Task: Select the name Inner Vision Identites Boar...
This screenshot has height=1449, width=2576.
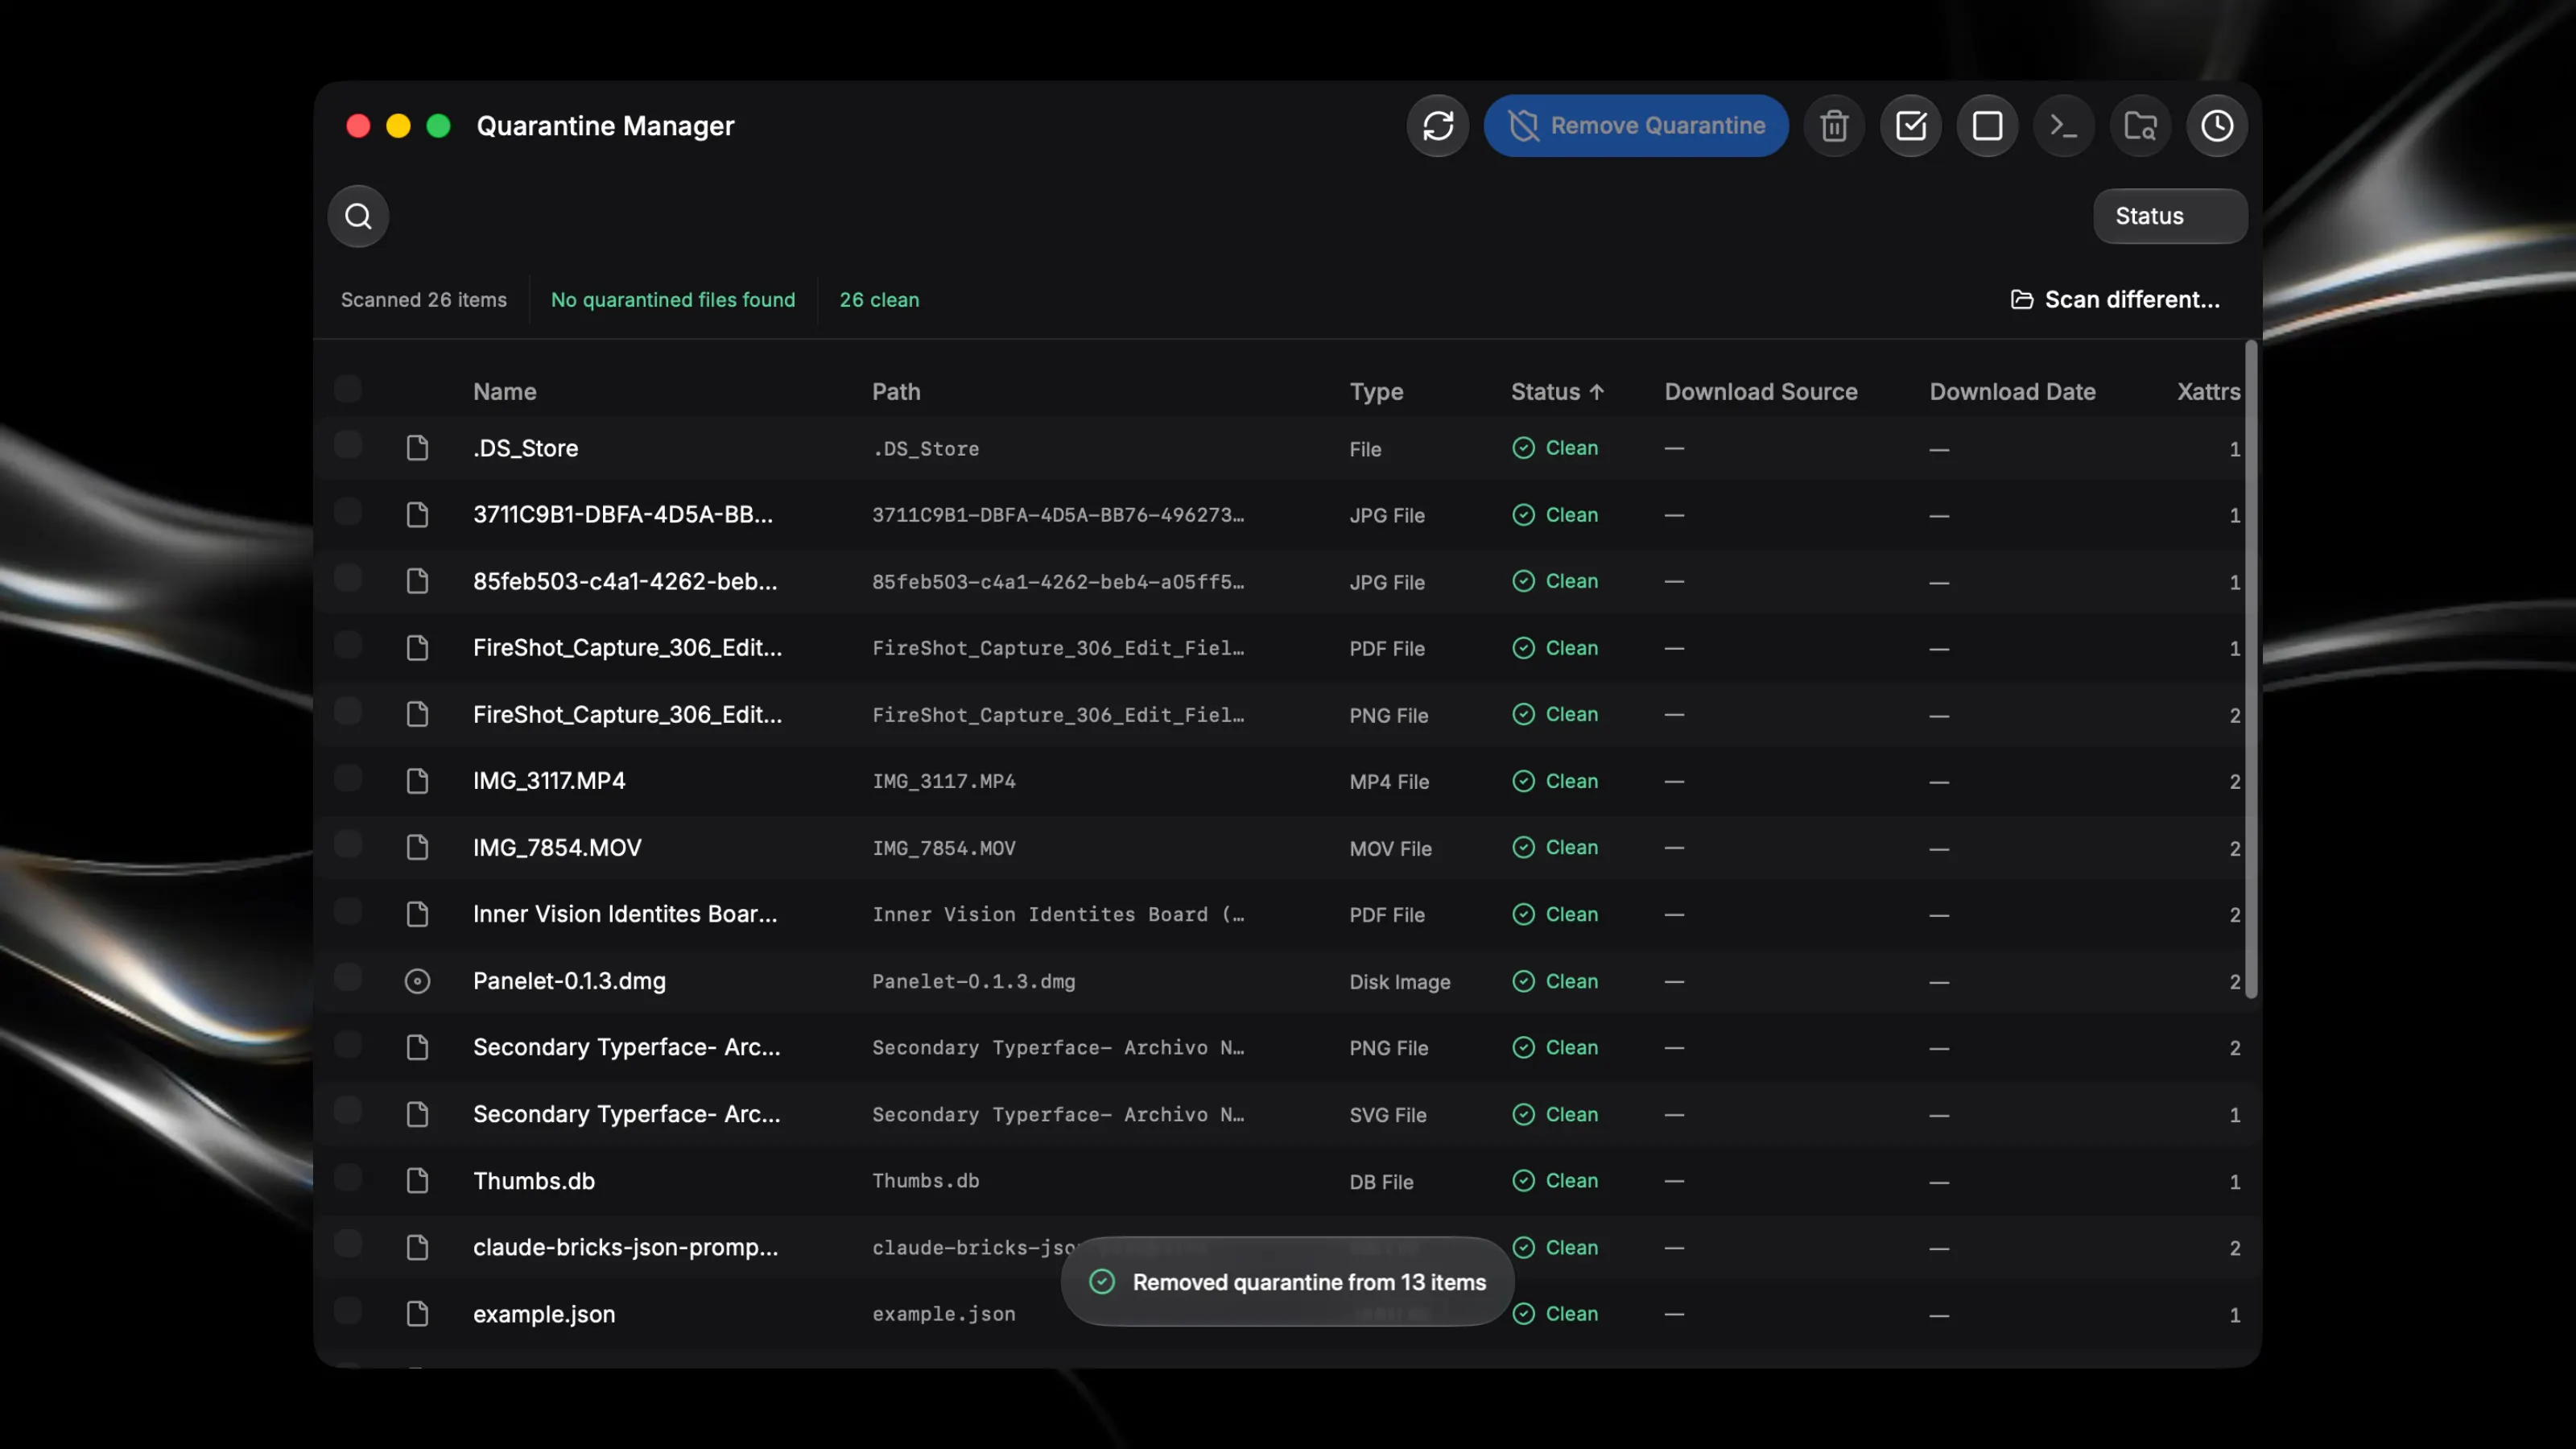Action: coord(625,914)
